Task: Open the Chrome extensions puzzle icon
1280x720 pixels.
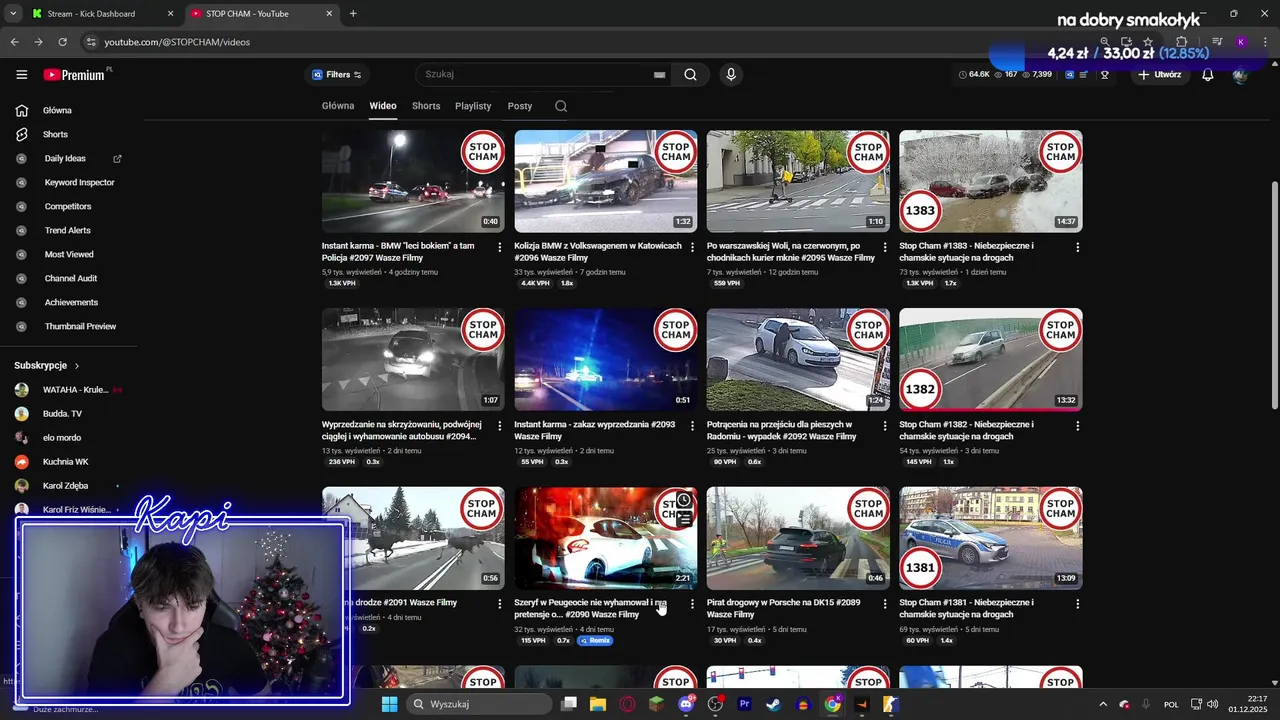Action: pos(1181,42)
